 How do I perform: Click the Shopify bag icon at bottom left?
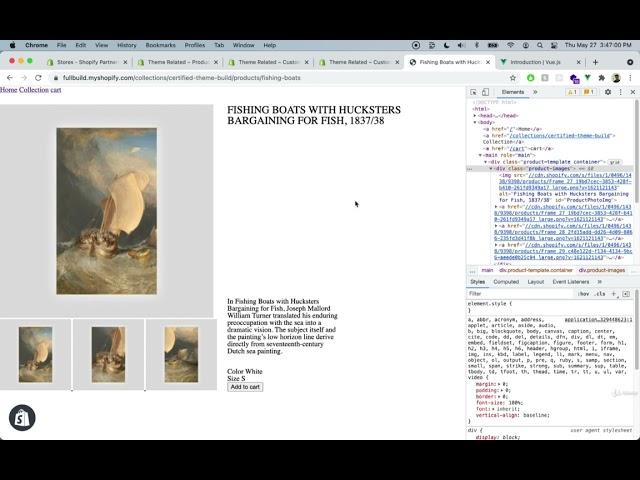tap(21, 418)
